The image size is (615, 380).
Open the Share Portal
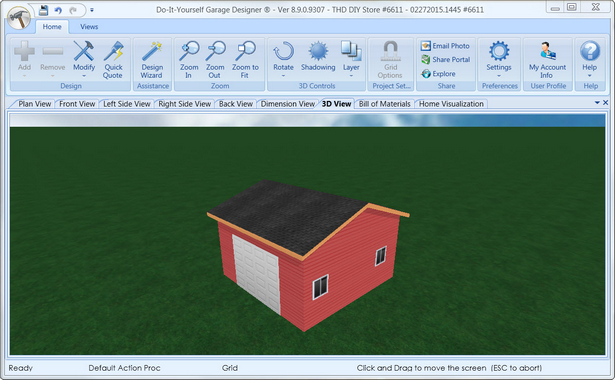(x=445, y=60)
